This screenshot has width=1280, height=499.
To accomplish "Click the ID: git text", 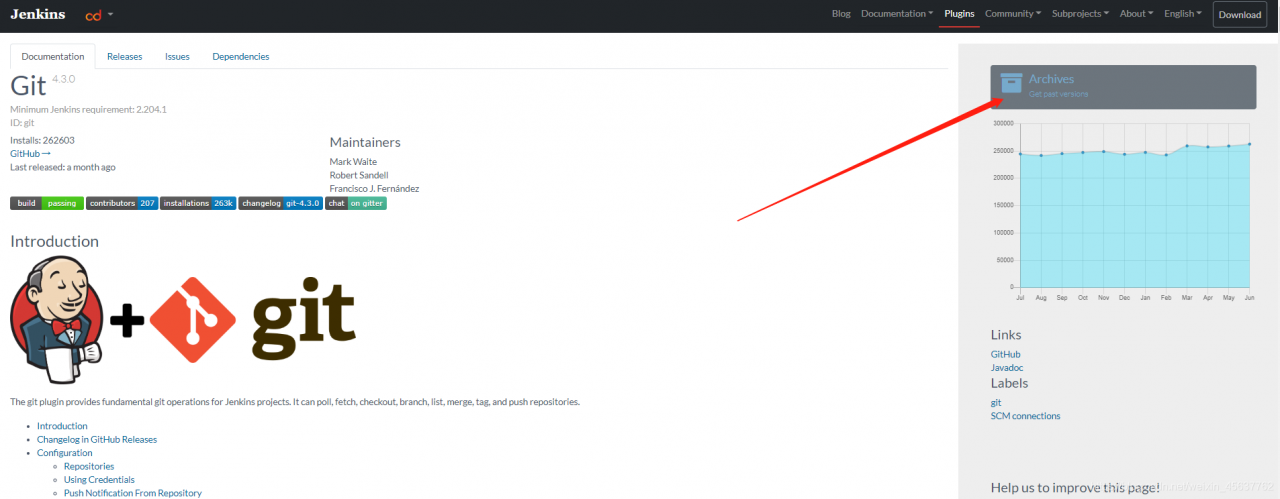I will 22,122.
